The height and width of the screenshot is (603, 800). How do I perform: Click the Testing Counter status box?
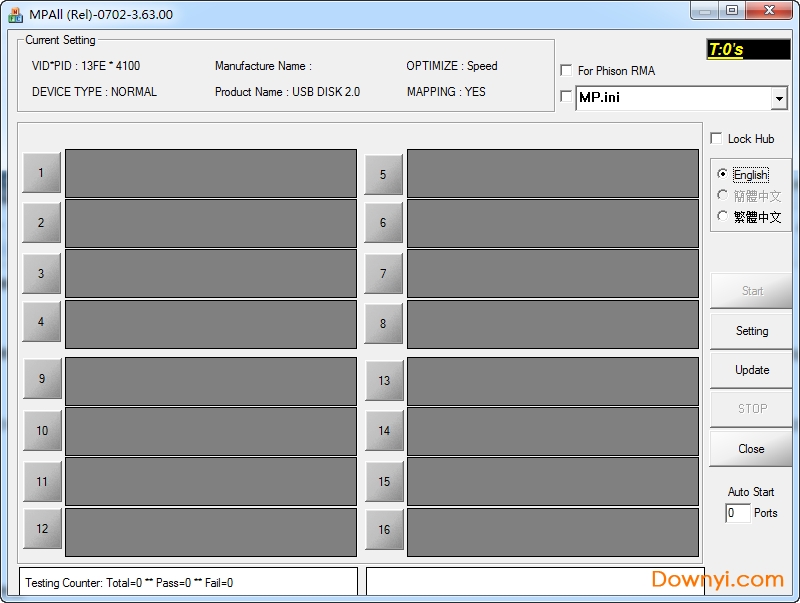pyautogui.click(x=188, y=582)
